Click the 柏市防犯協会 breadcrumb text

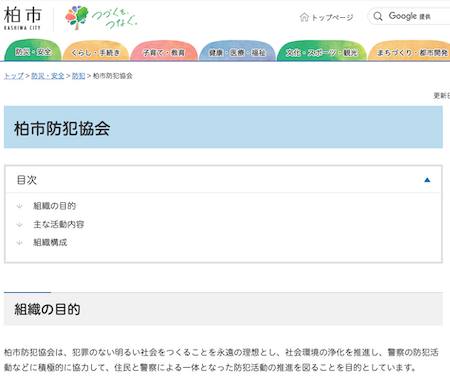[x=113, y=76]
